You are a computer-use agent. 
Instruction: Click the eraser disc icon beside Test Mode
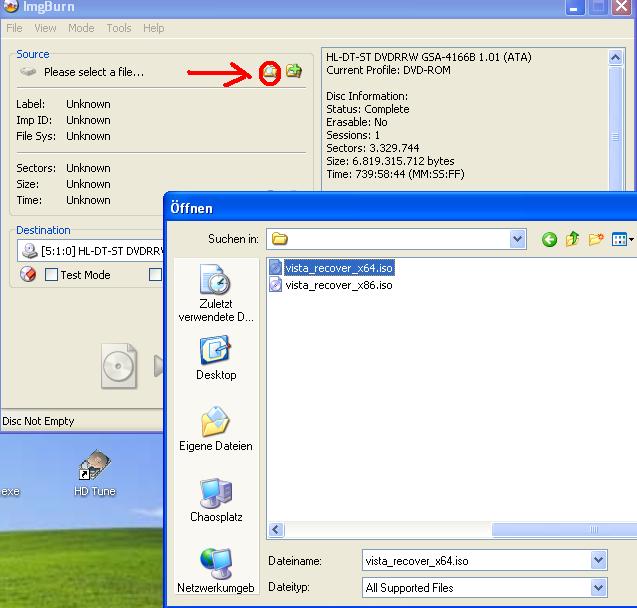(28, 275)
